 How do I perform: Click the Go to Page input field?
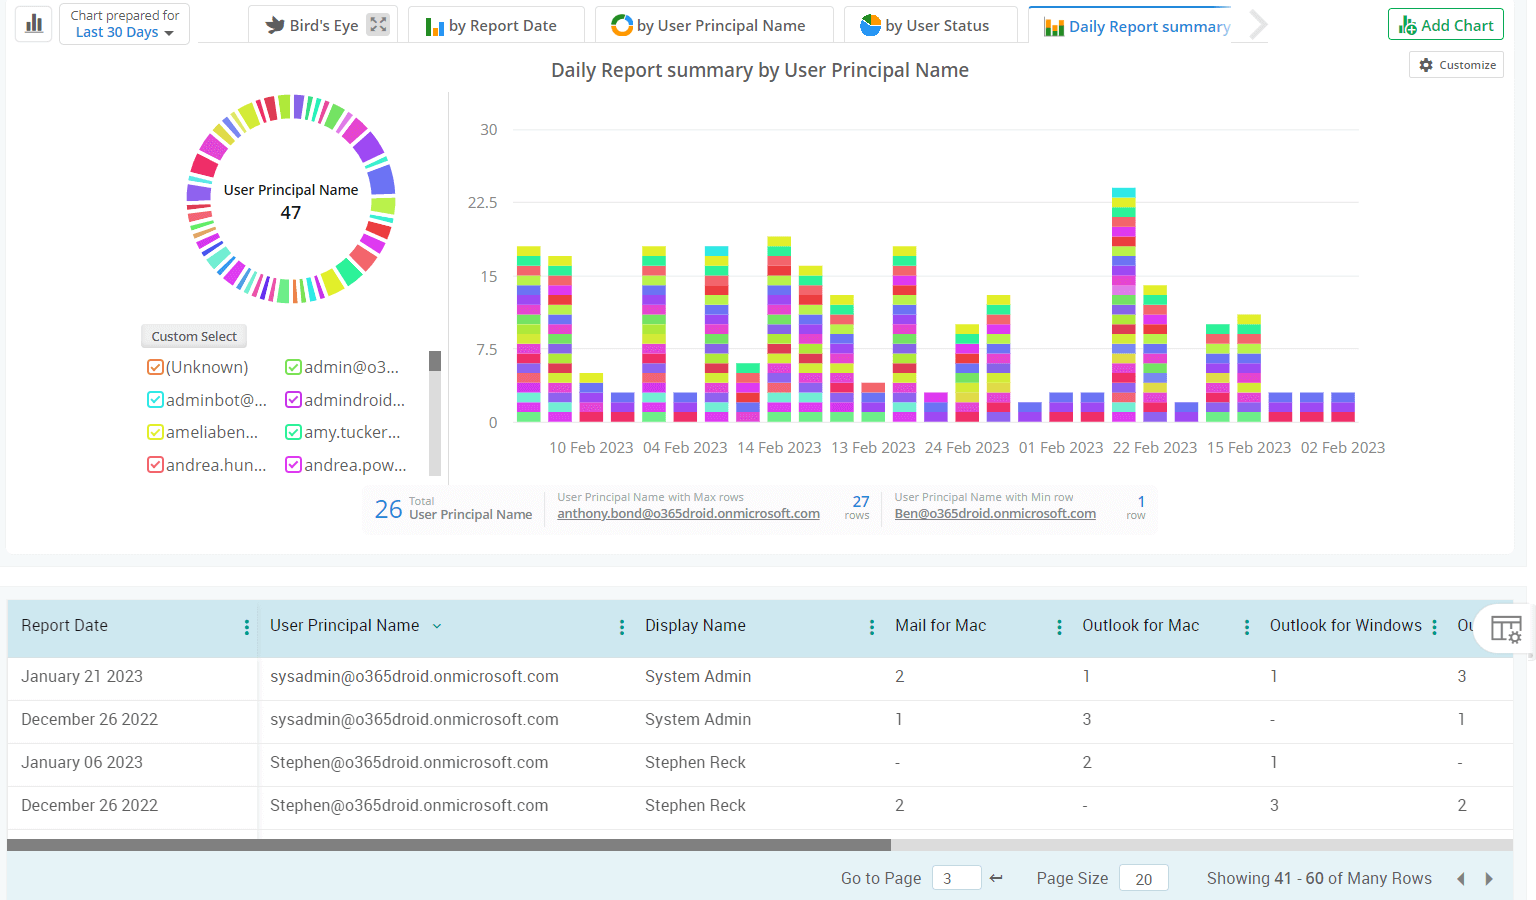click(956, 877)
